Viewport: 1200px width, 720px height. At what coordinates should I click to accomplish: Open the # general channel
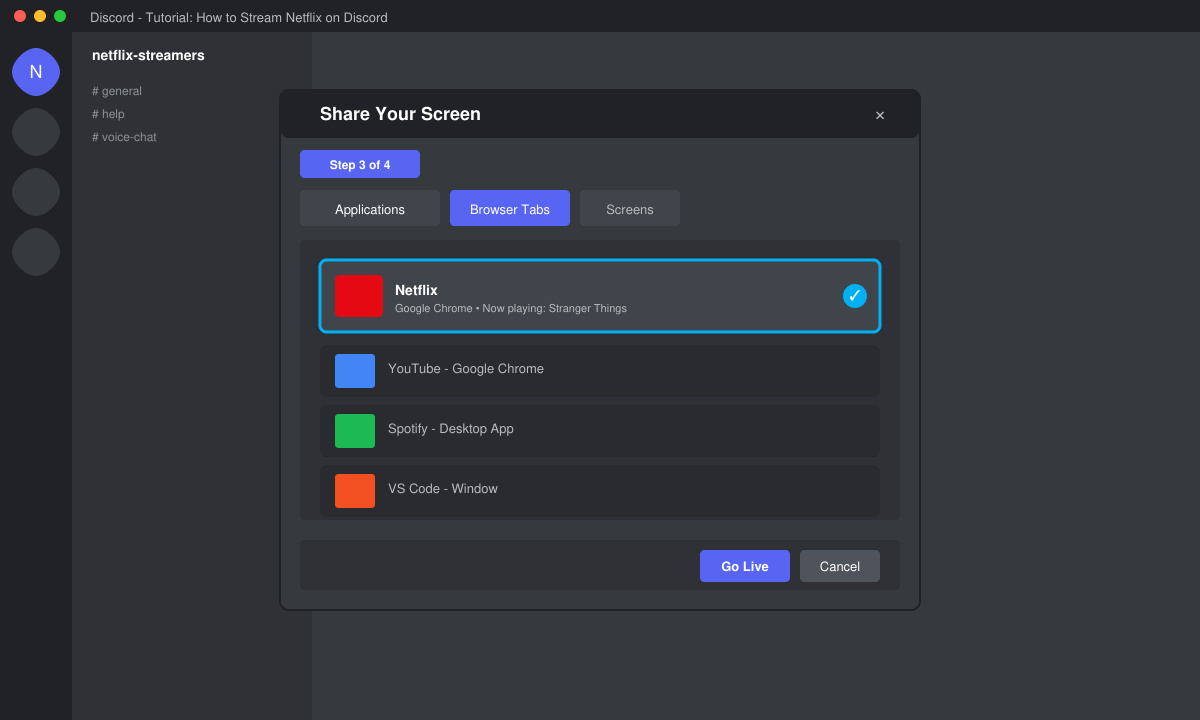(x=117, y=91)
